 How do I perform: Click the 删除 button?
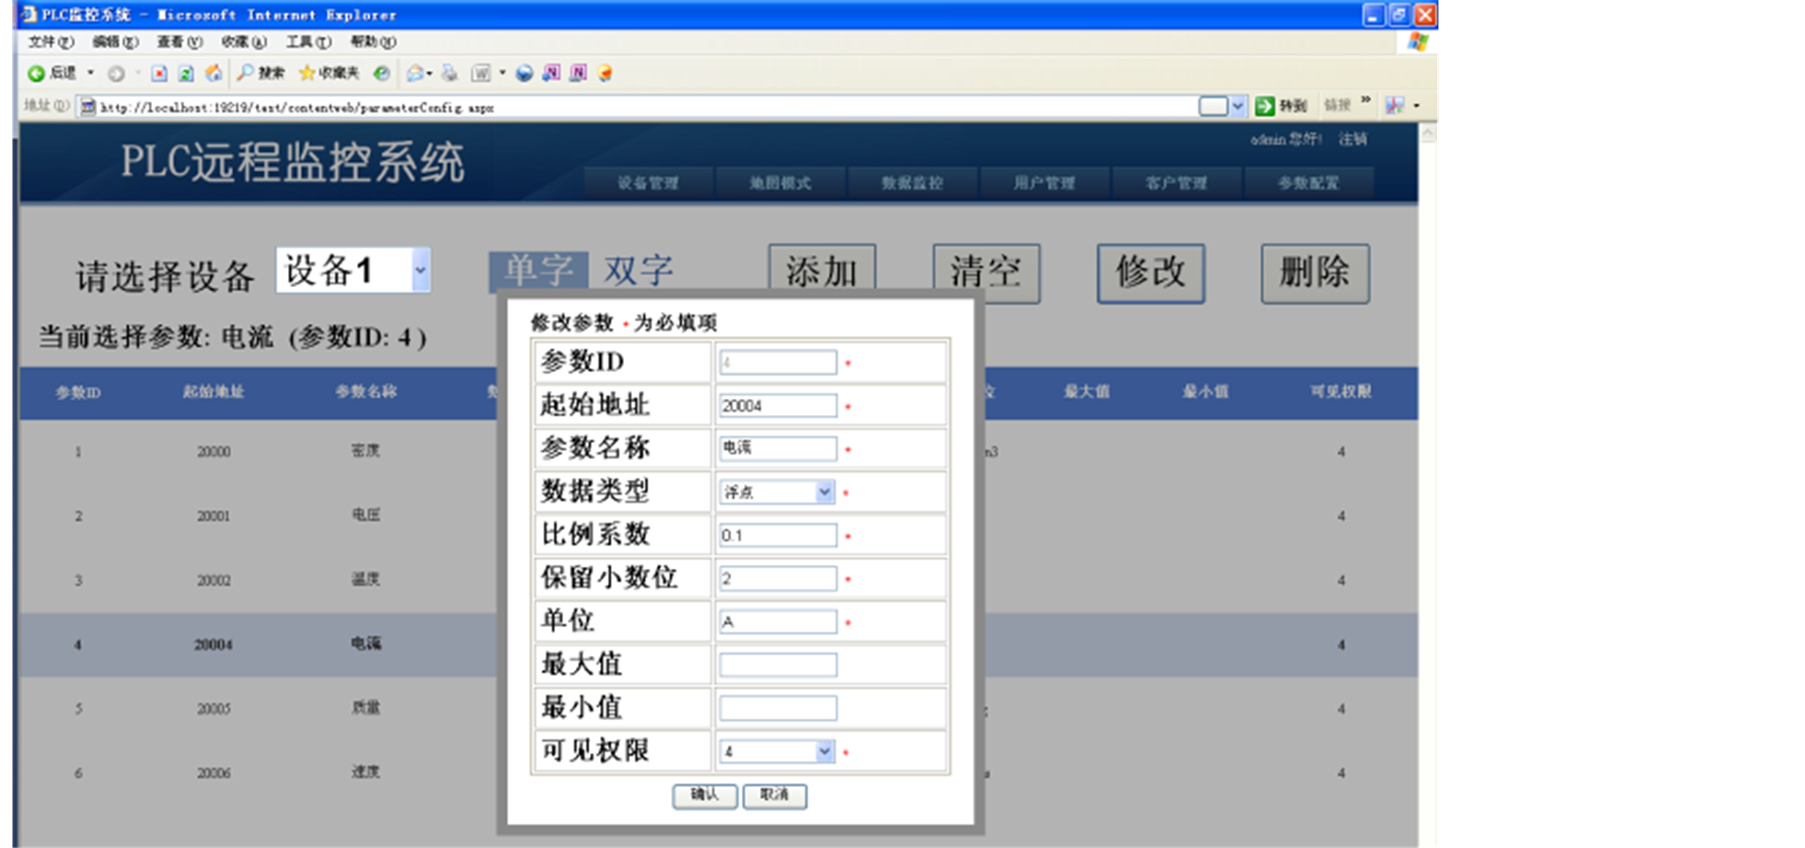1314,273
